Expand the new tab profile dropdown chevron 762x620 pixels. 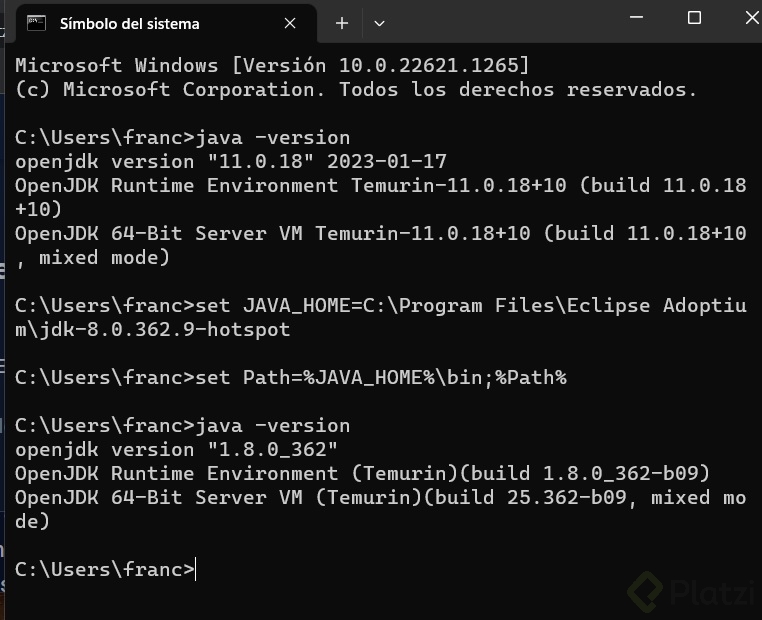pyautogui.click(x=380, y=23)
